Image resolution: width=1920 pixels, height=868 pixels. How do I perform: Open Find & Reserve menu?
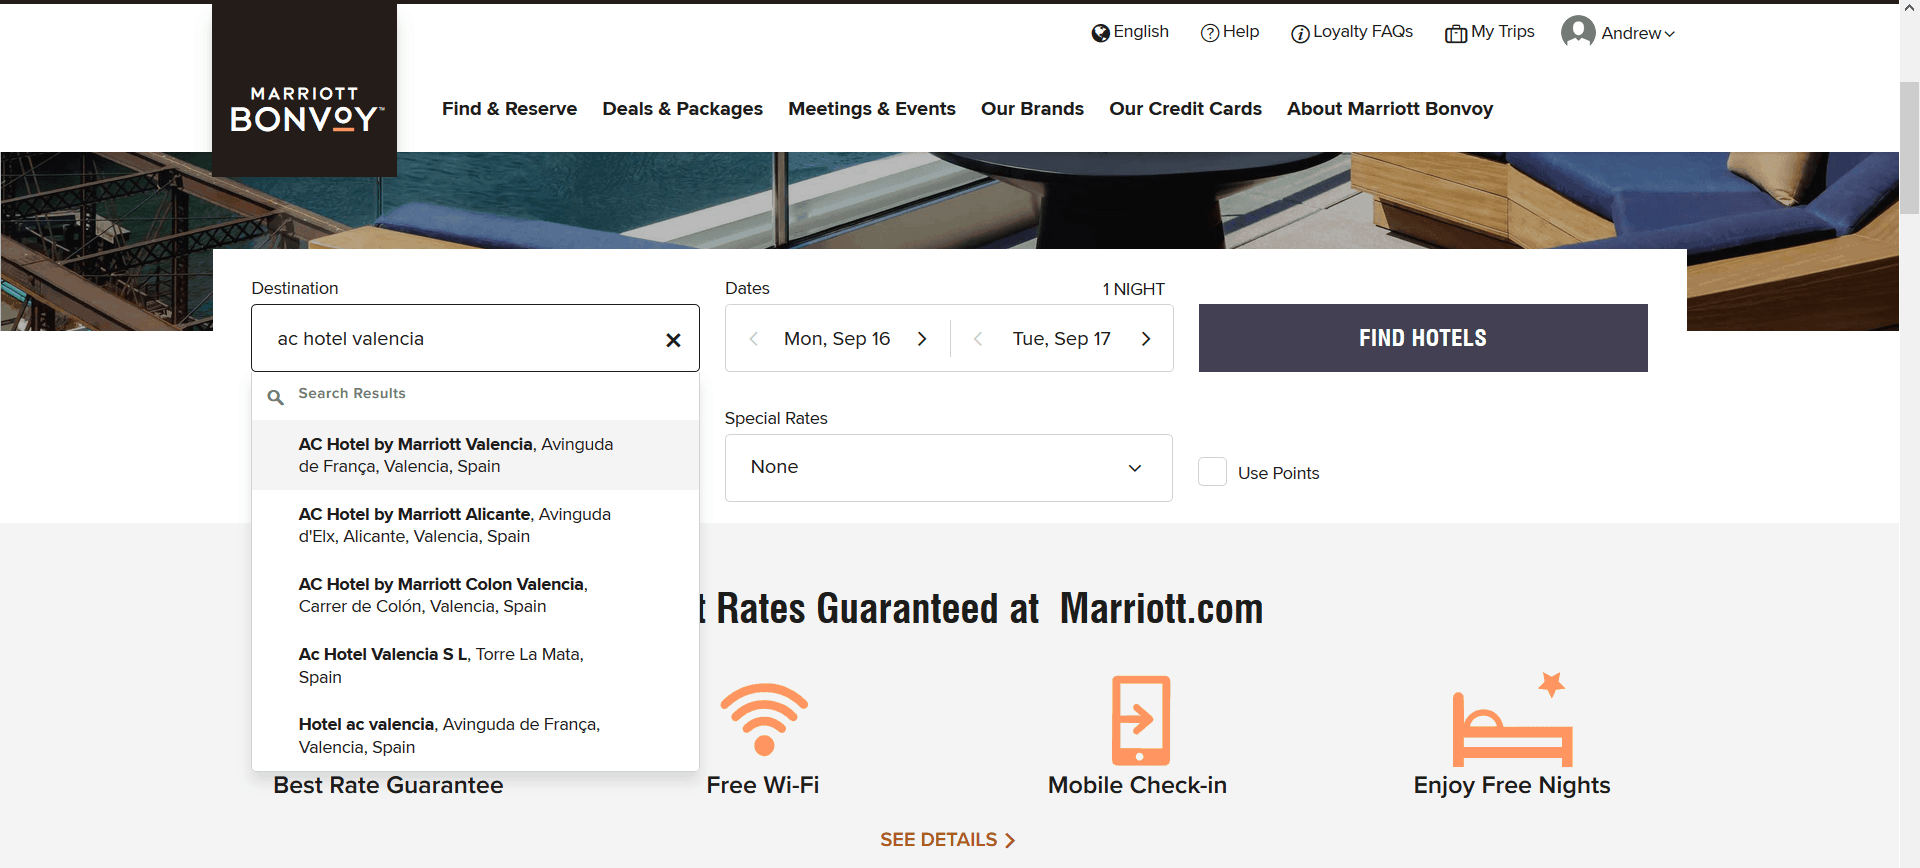(509, 108)
